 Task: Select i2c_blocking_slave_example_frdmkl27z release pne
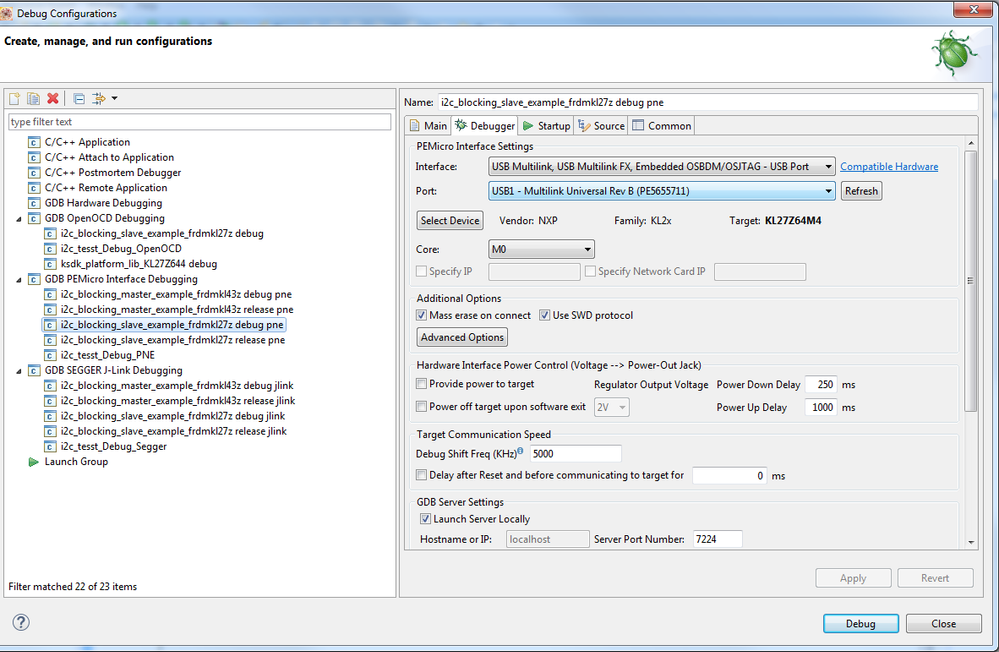pos(173,340)
